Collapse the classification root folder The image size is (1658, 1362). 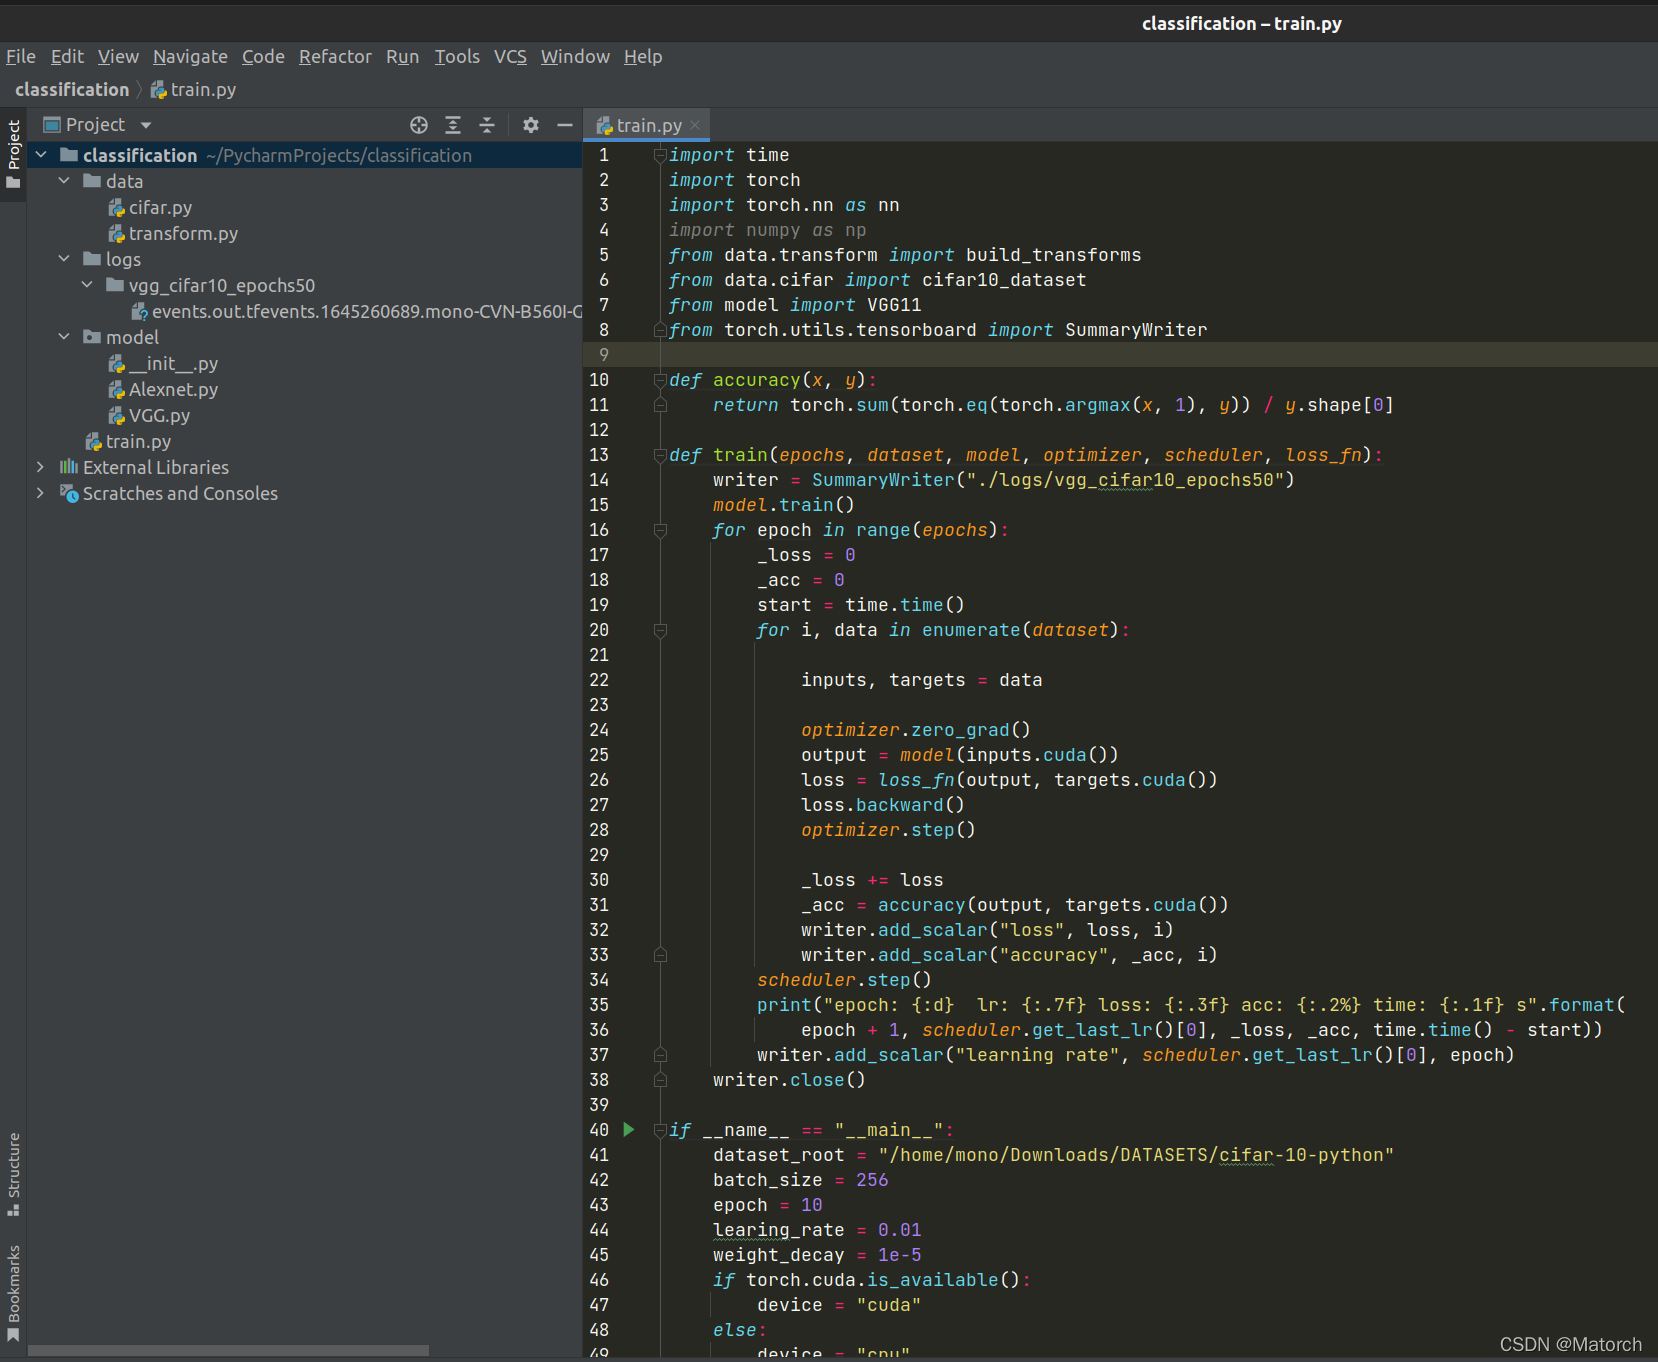pyautogui.click(x=41, y=155)
